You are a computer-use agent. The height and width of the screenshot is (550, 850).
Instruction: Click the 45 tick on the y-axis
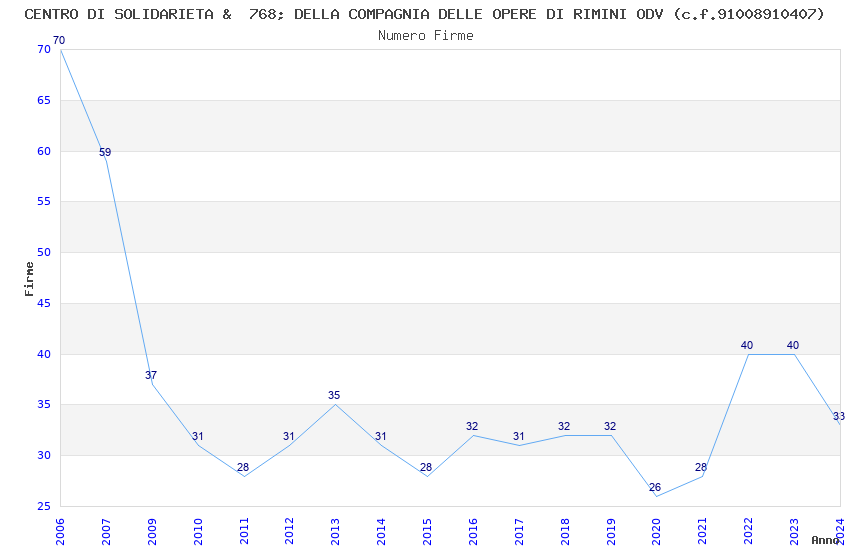44,303
